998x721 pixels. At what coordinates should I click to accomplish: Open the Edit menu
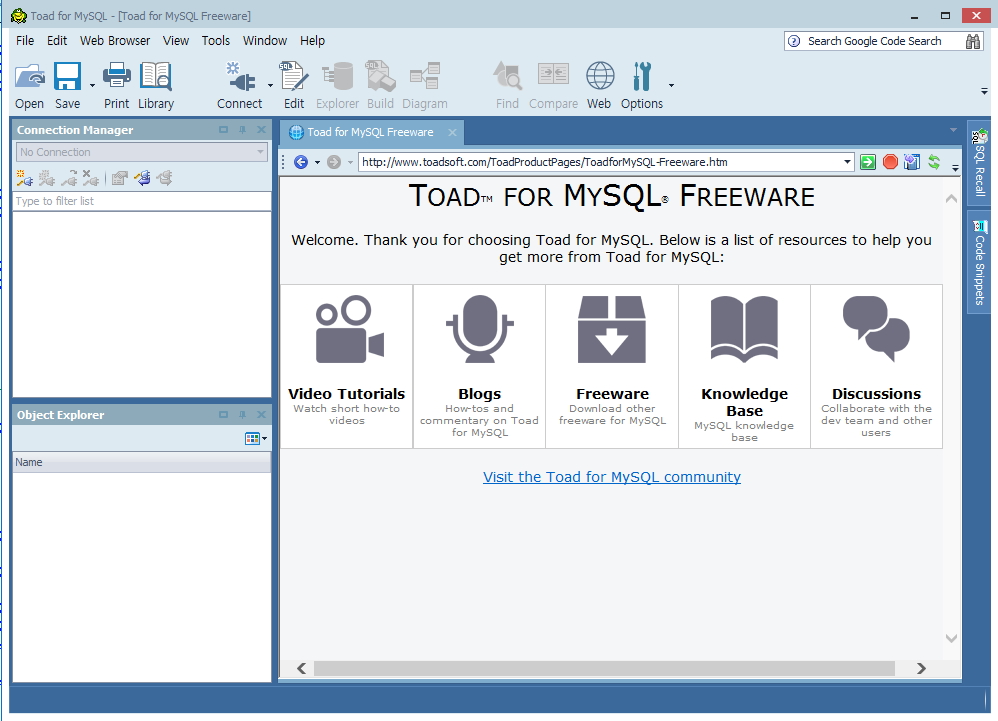57,41
